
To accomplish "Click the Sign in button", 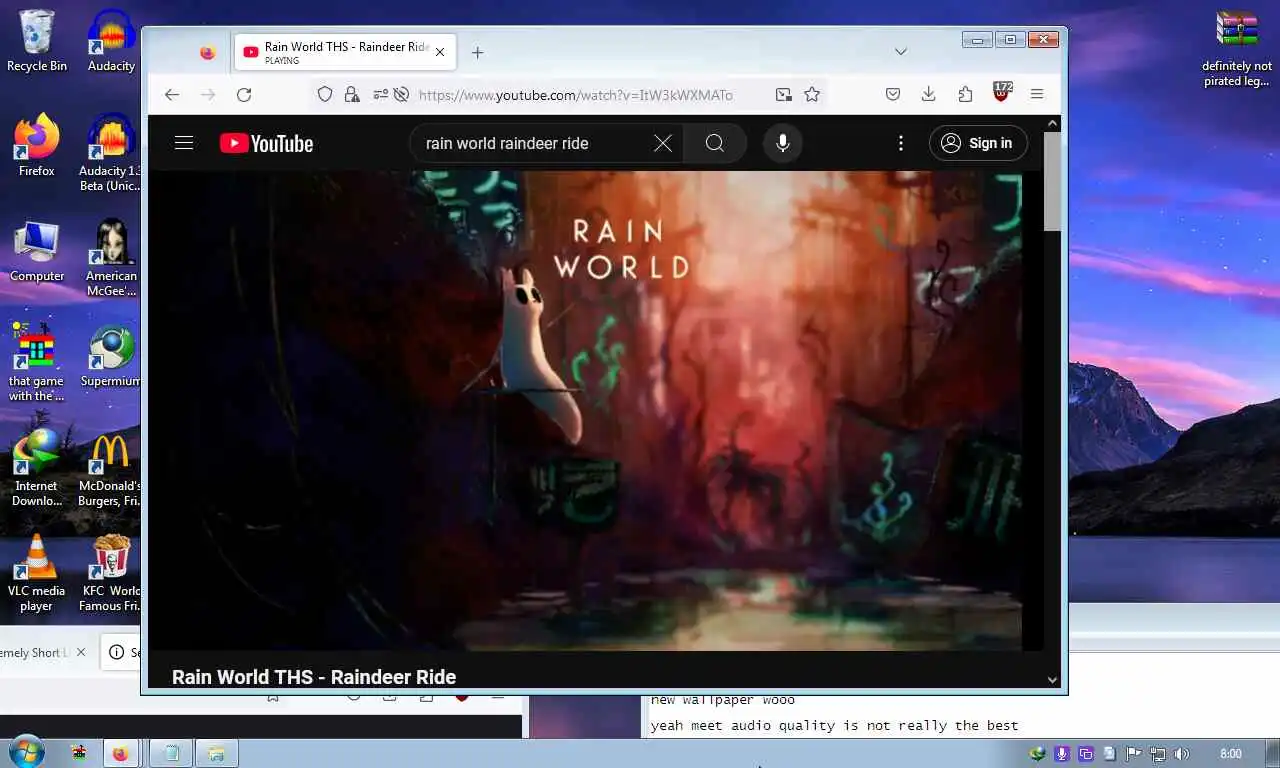I will [978, 143].
